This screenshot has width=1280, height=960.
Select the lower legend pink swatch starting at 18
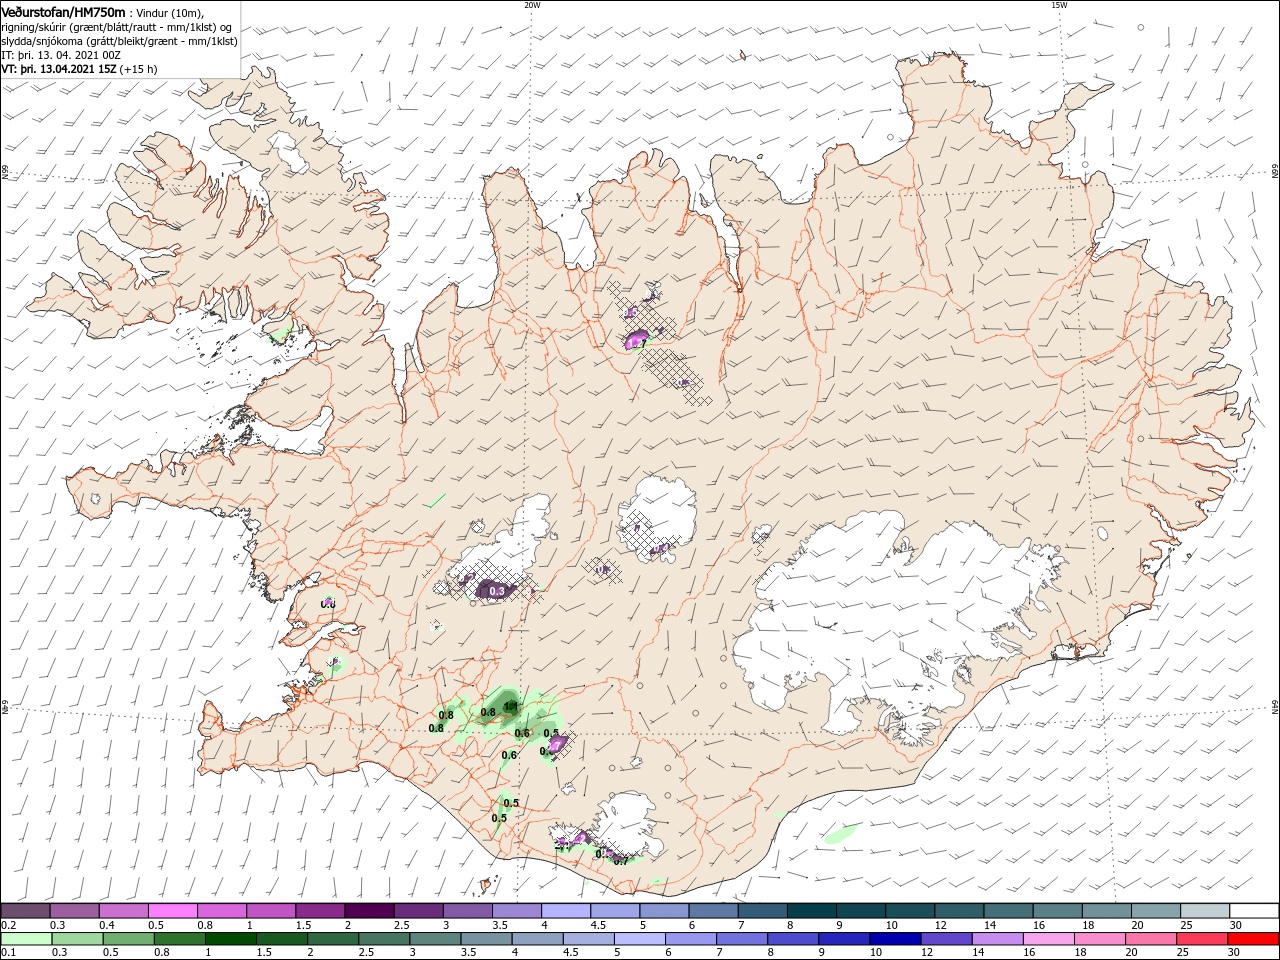1099,939
